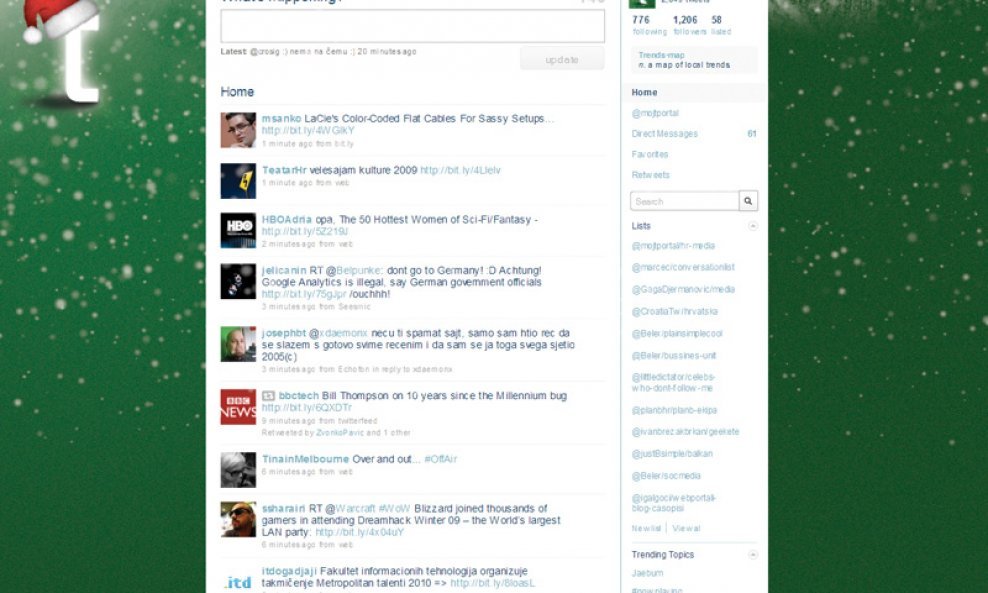The image size is (988, 593).
Task: Open TinainMelbourne username link
Action: point(305,459)
